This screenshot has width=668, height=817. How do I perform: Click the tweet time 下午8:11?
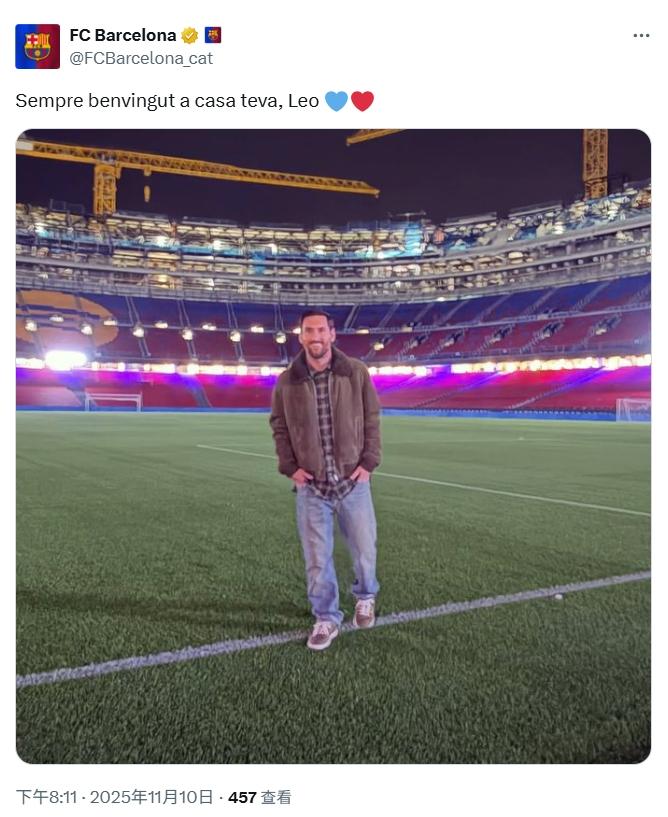[x=47, y=797]
